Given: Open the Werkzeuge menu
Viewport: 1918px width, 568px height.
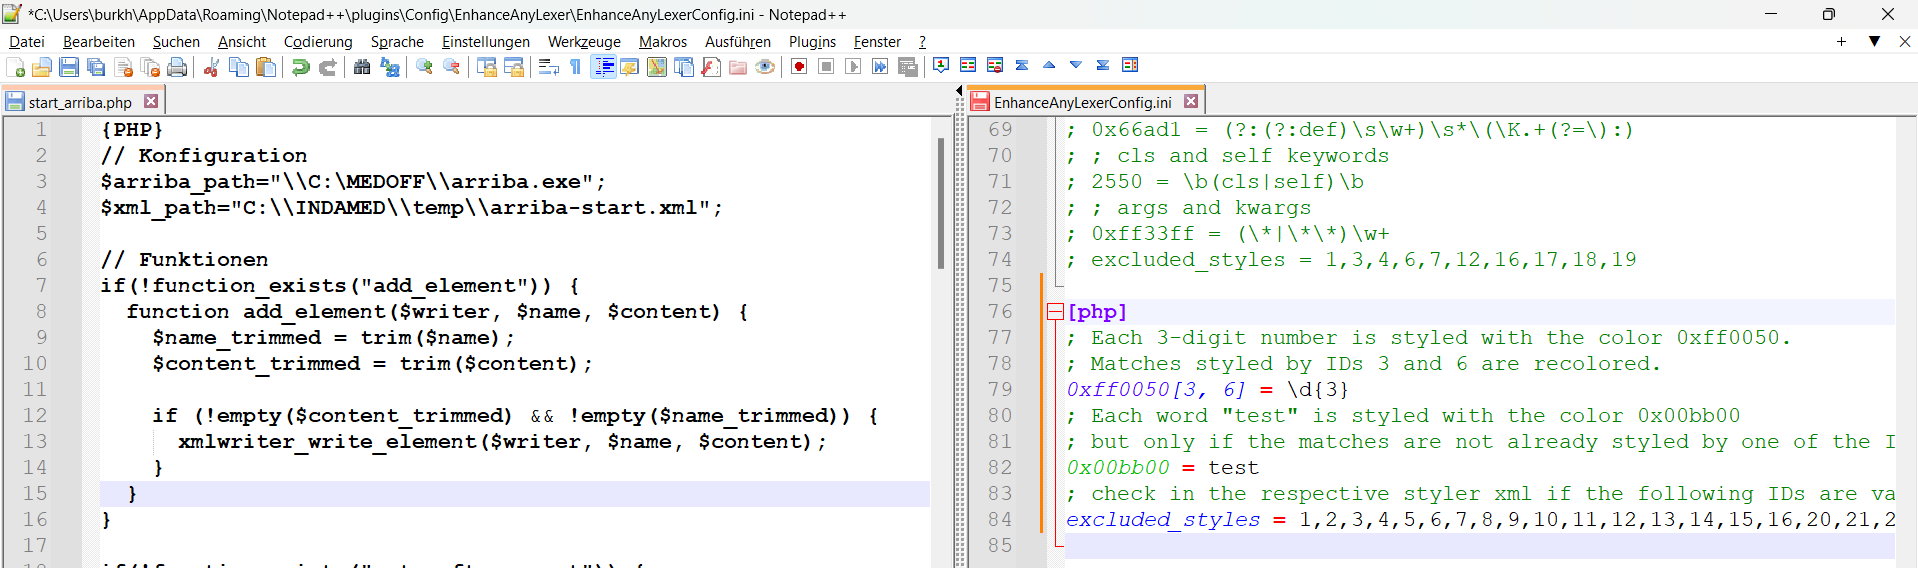Looking at the screenshot, I should [x=584, y=42].
